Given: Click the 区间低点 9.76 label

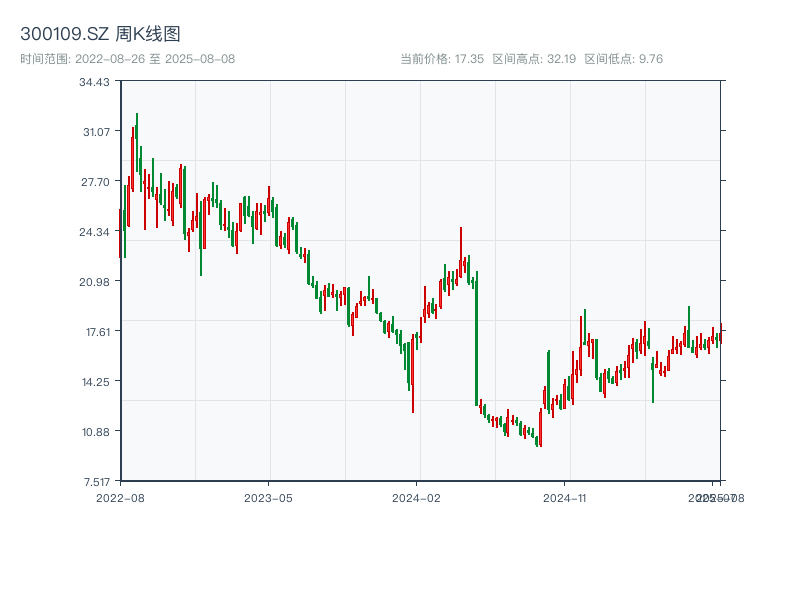Looking at the screenshot, I should [623, 59].
